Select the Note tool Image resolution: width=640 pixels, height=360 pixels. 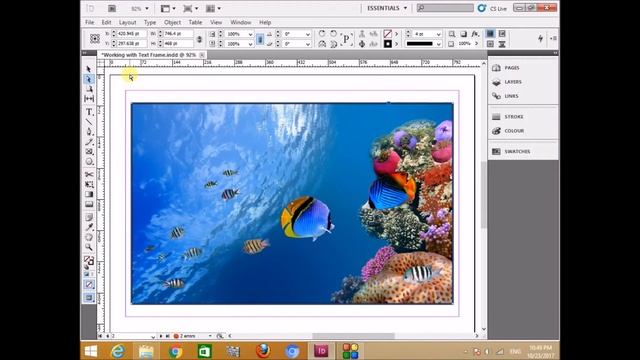[x=89, y=217]
